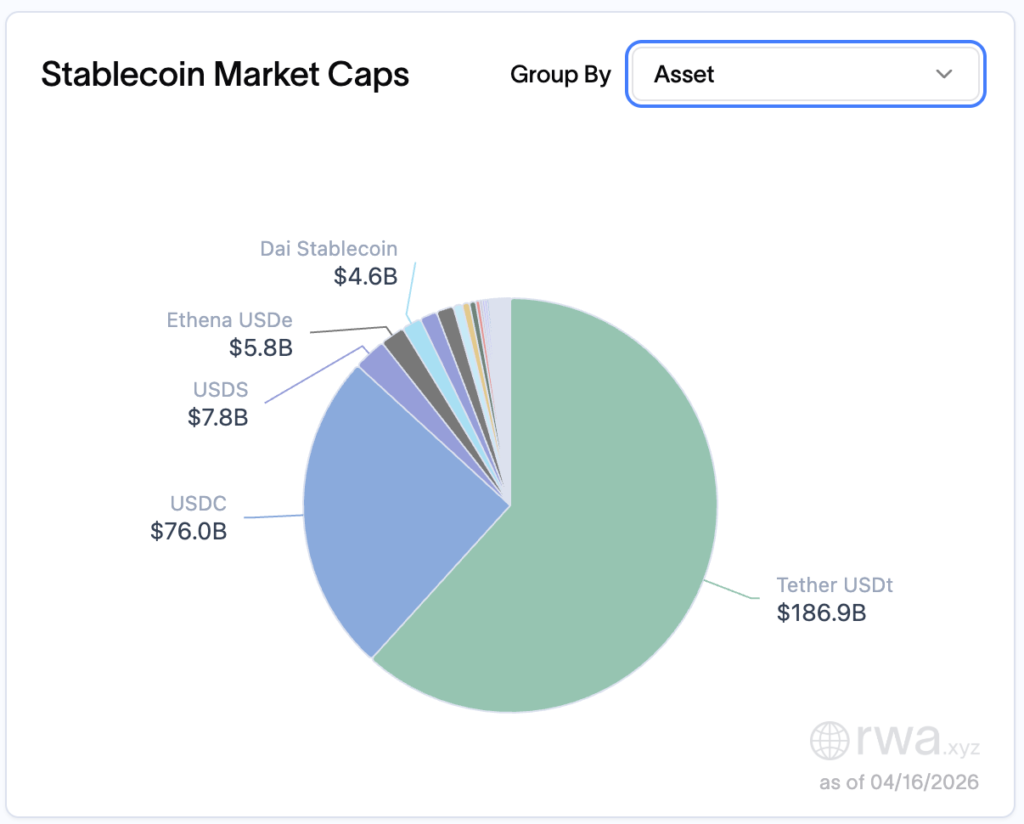
Task: Click the 'USDS' label
Action: [x=219, y=390]
